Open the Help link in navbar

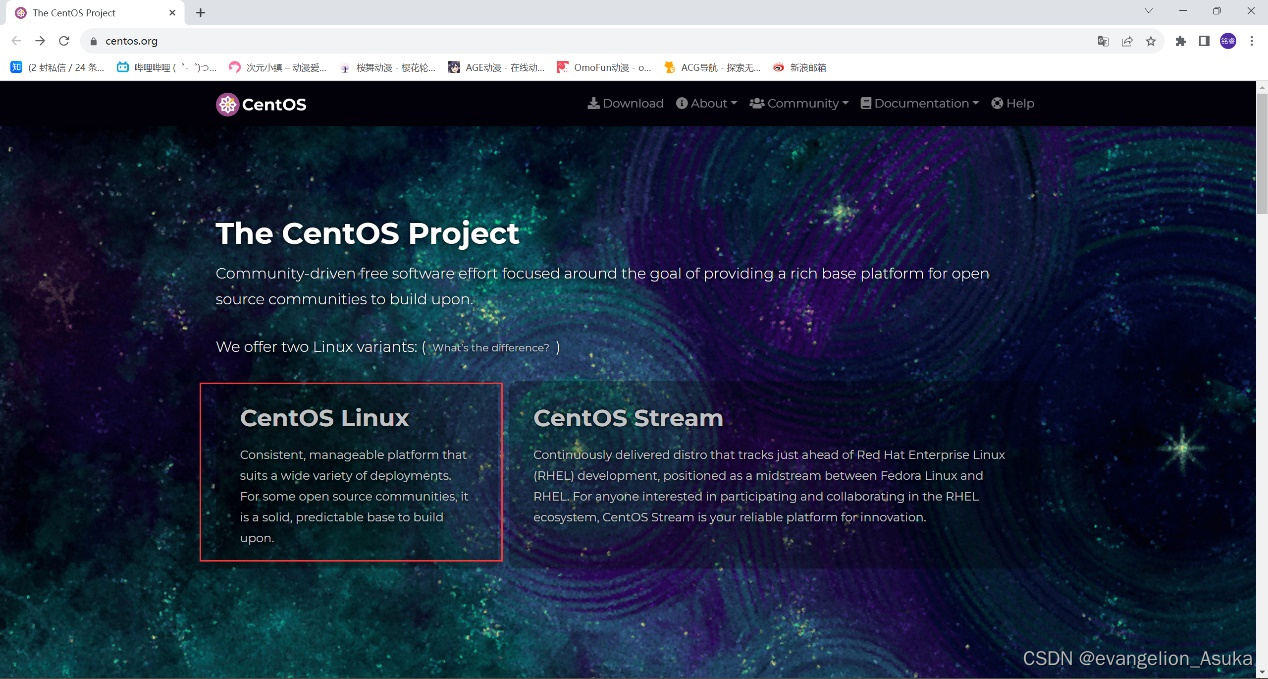[x=1012, y=103]
